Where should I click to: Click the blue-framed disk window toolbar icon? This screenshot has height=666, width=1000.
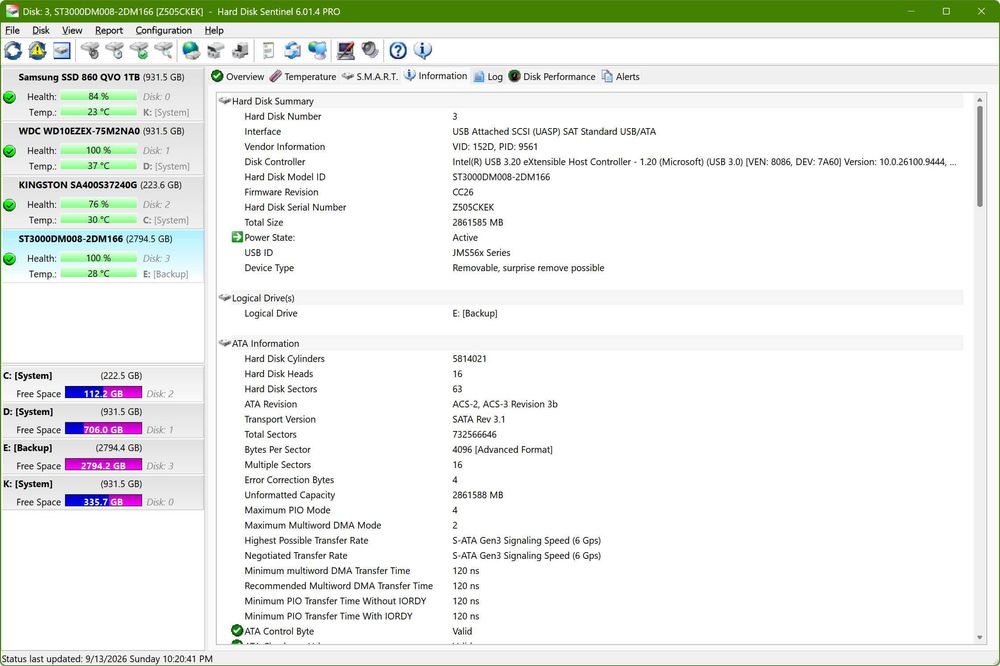(x=62, y=50)
